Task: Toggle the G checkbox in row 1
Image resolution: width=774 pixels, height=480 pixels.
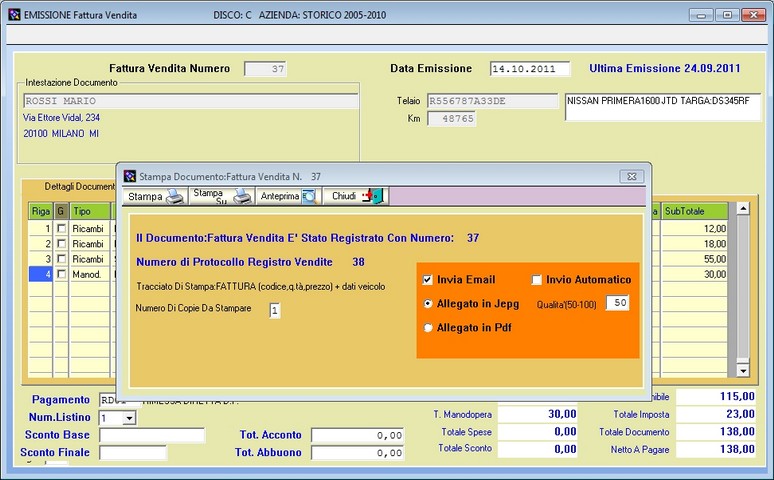Action: click(x=61, y=228)
